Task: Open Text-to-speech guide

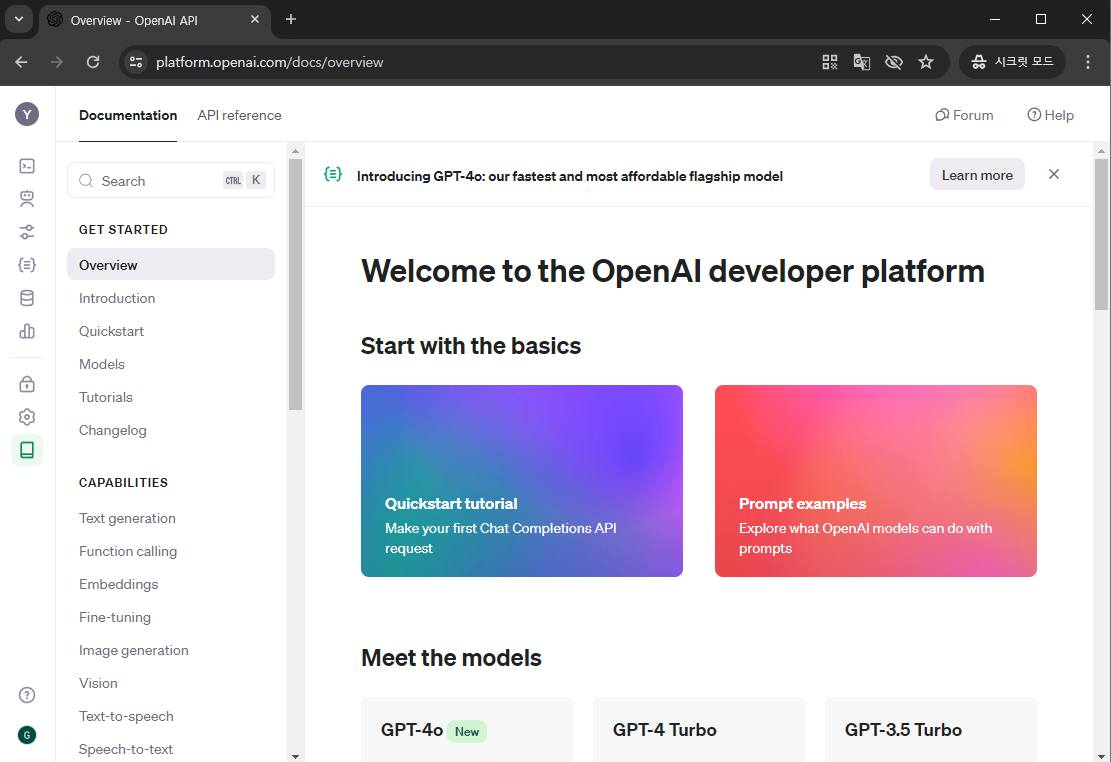Action: pyautogui.click(x=126, y=716)
